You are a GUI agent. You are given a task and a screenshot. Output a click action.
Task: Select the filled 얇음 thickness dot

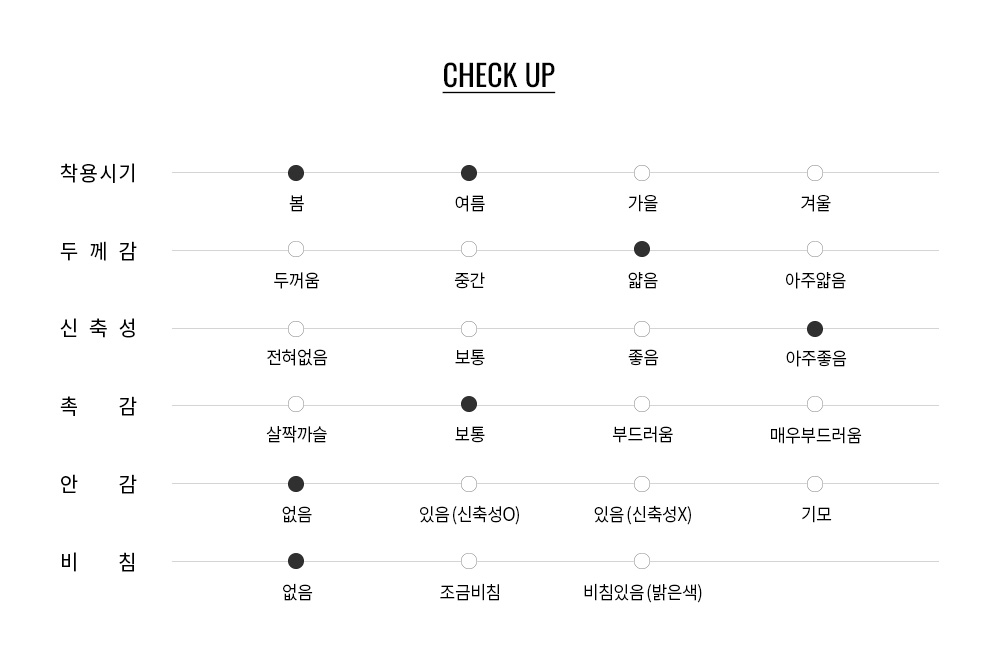(642, 249)
